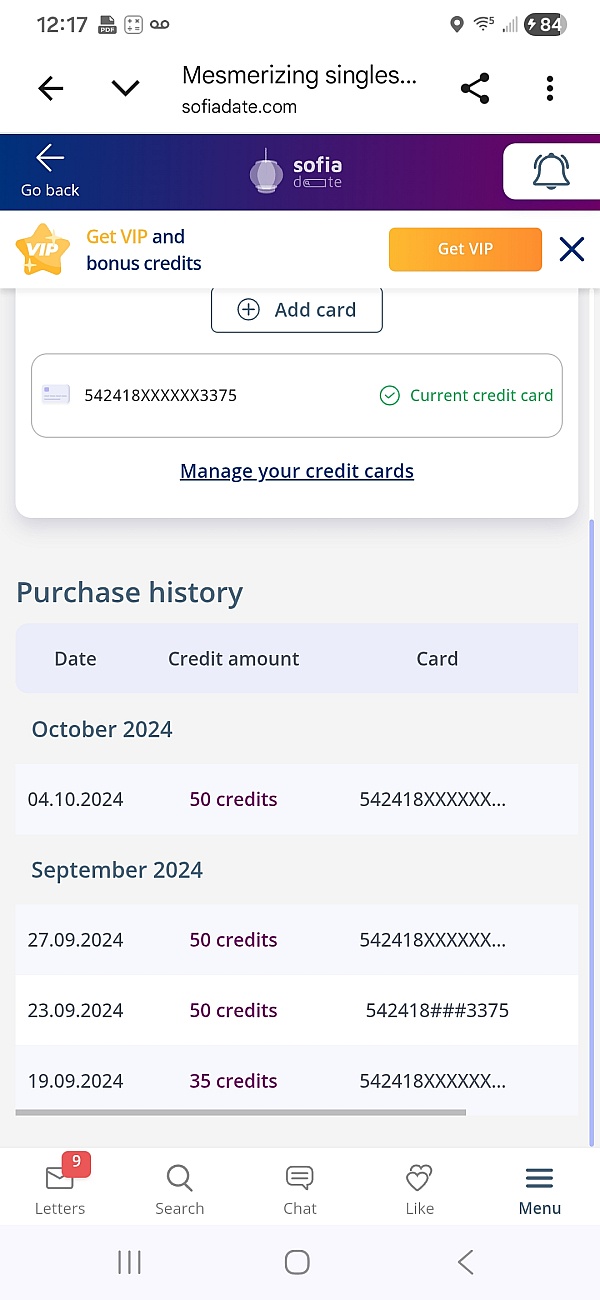Switch to the Search tab
600x1300 pixels.
click(x=180, y=1188)
